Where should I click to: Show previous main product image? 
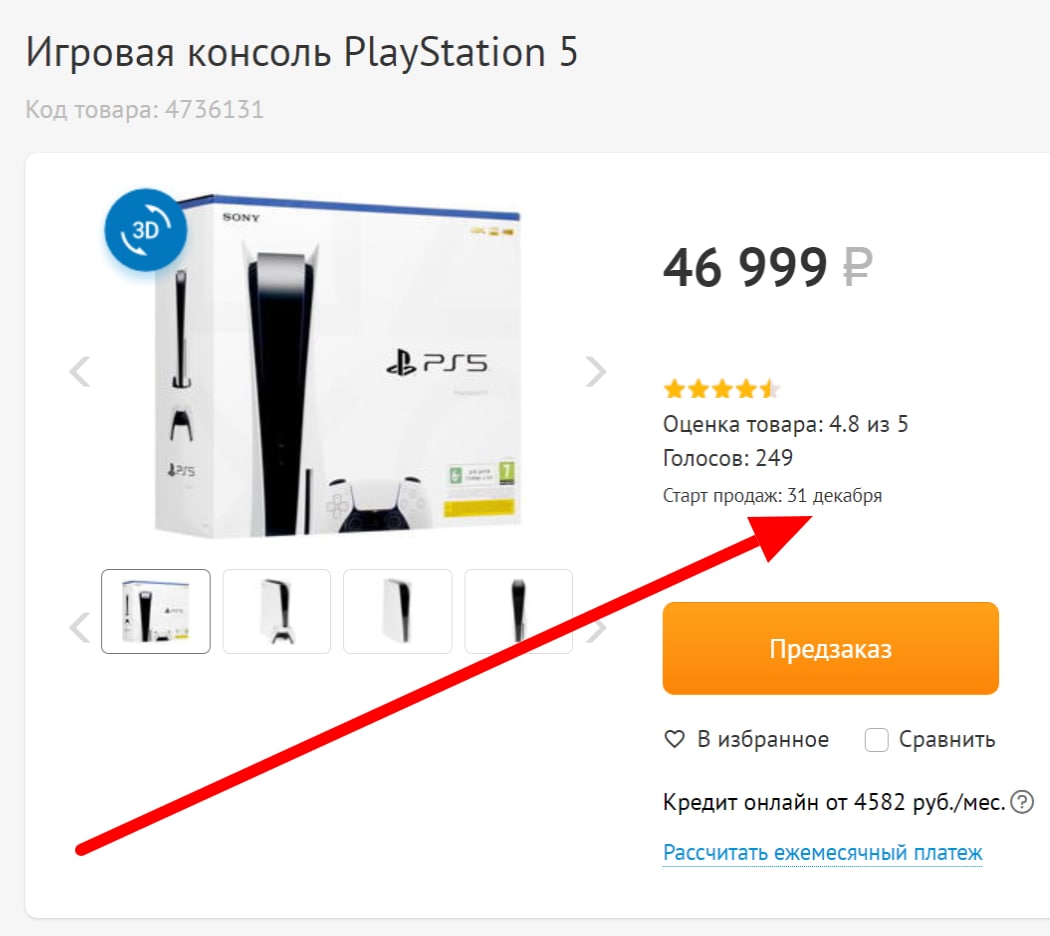point(80,371)
